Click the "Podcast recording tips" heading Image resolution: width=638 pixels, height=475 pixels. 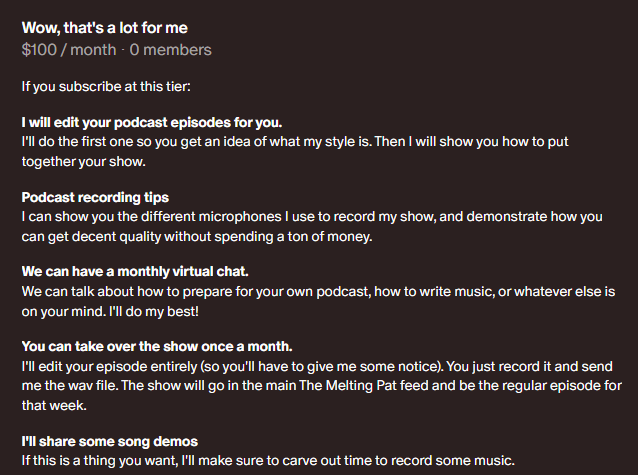[95, 197]
